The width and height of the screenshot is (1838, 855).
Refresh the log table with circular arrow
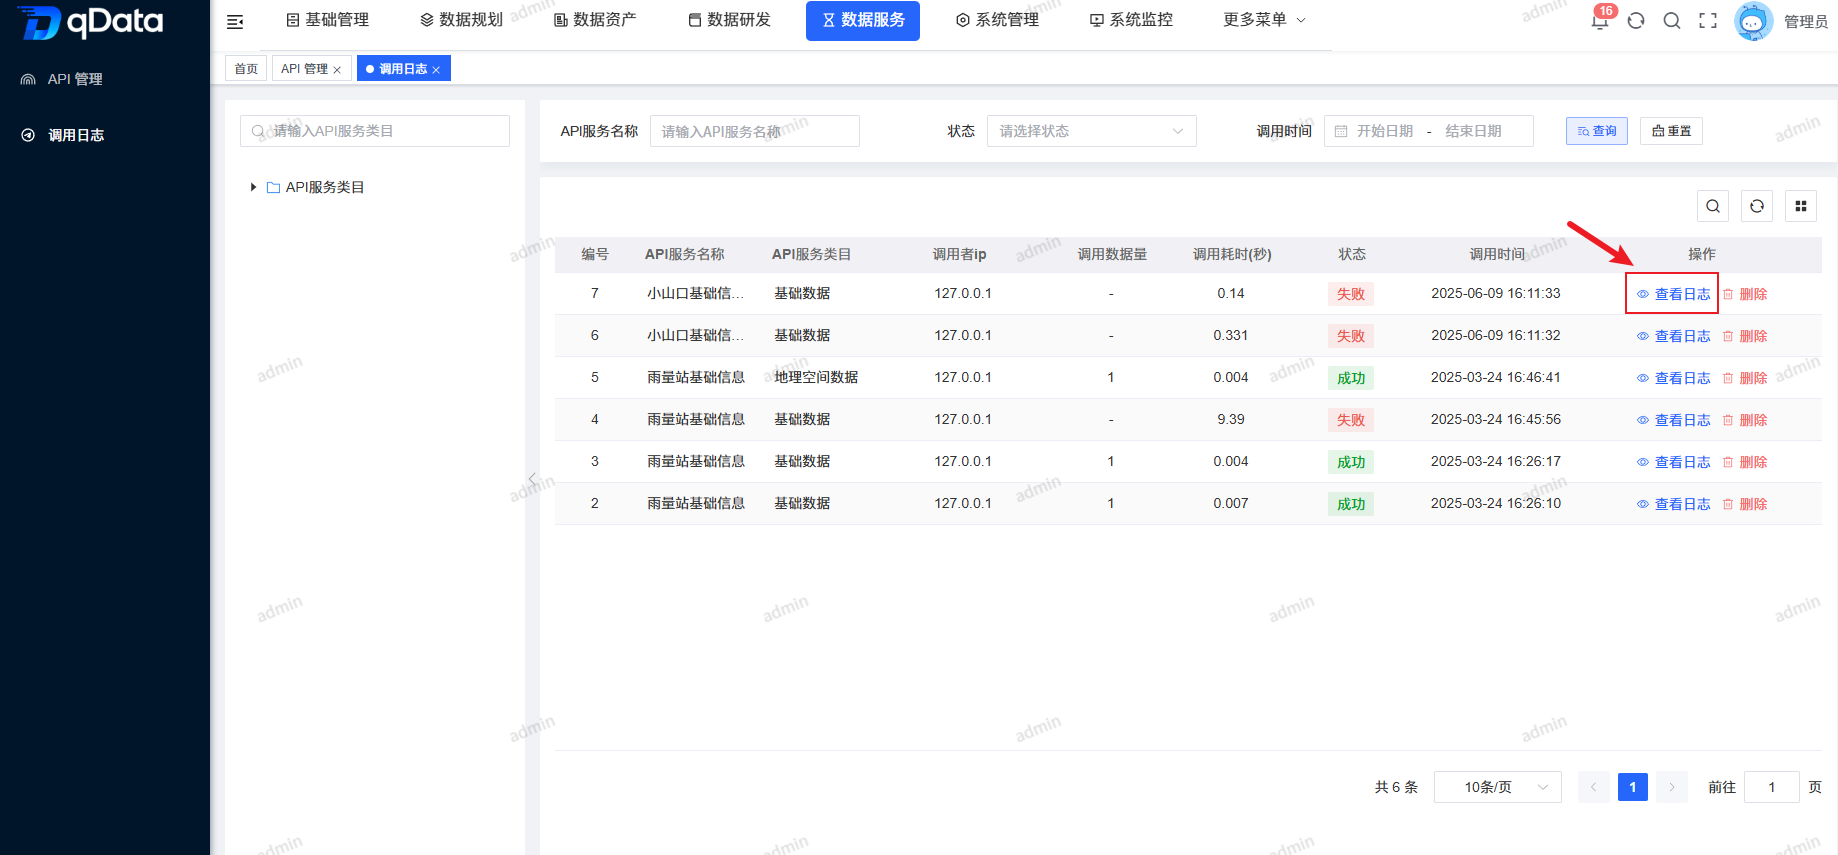click(1757, 206)
